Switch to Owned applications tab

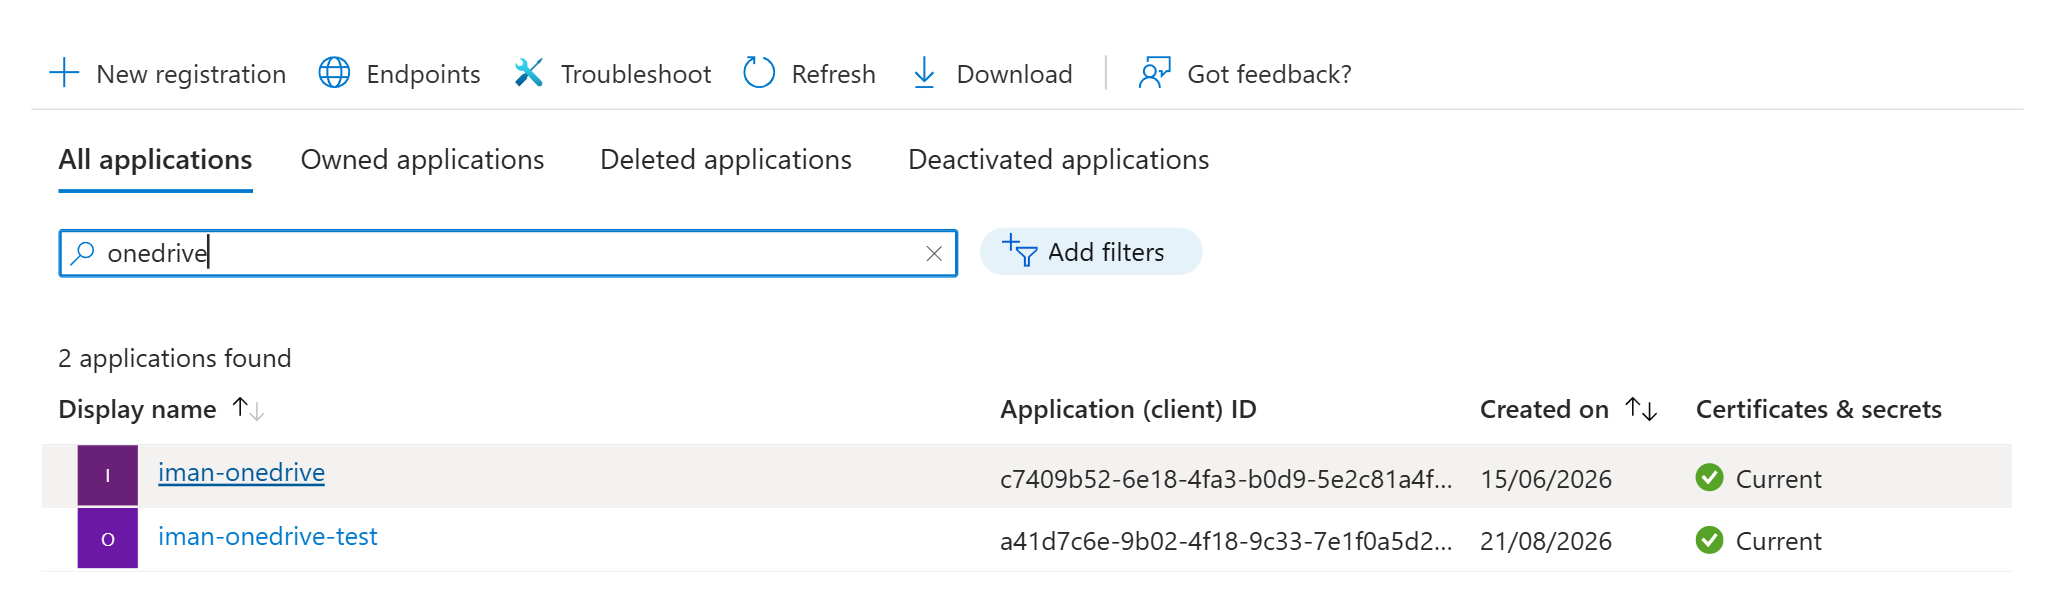[422, 160]
